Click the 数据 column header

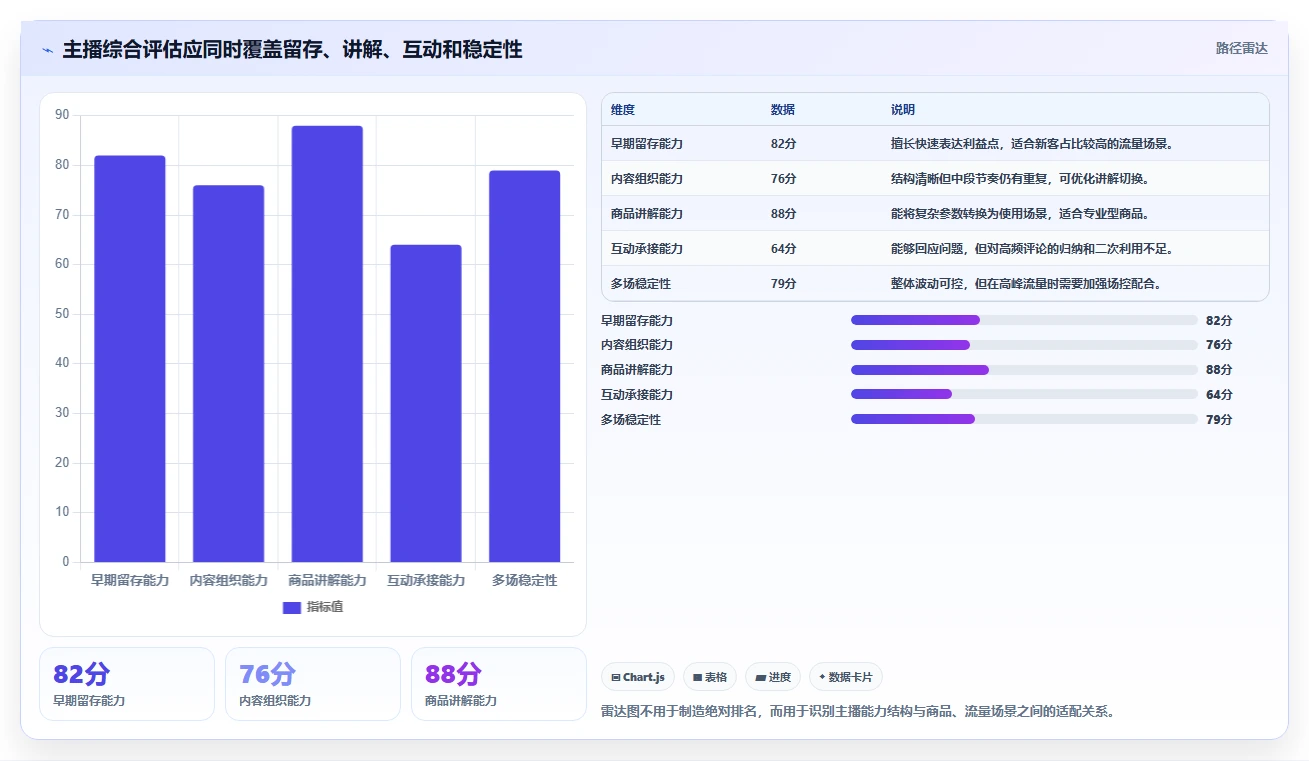tap(783, 110)
